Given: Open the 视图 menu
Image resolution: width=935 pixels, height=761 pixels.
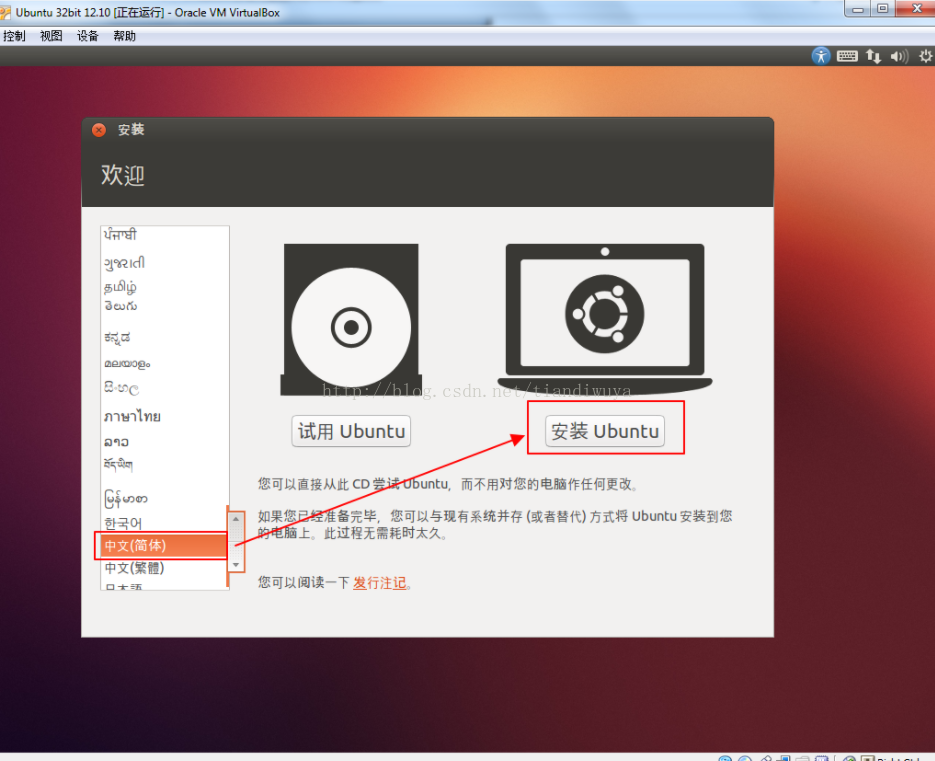Looking at the screenshot, I should pos(51,36).
